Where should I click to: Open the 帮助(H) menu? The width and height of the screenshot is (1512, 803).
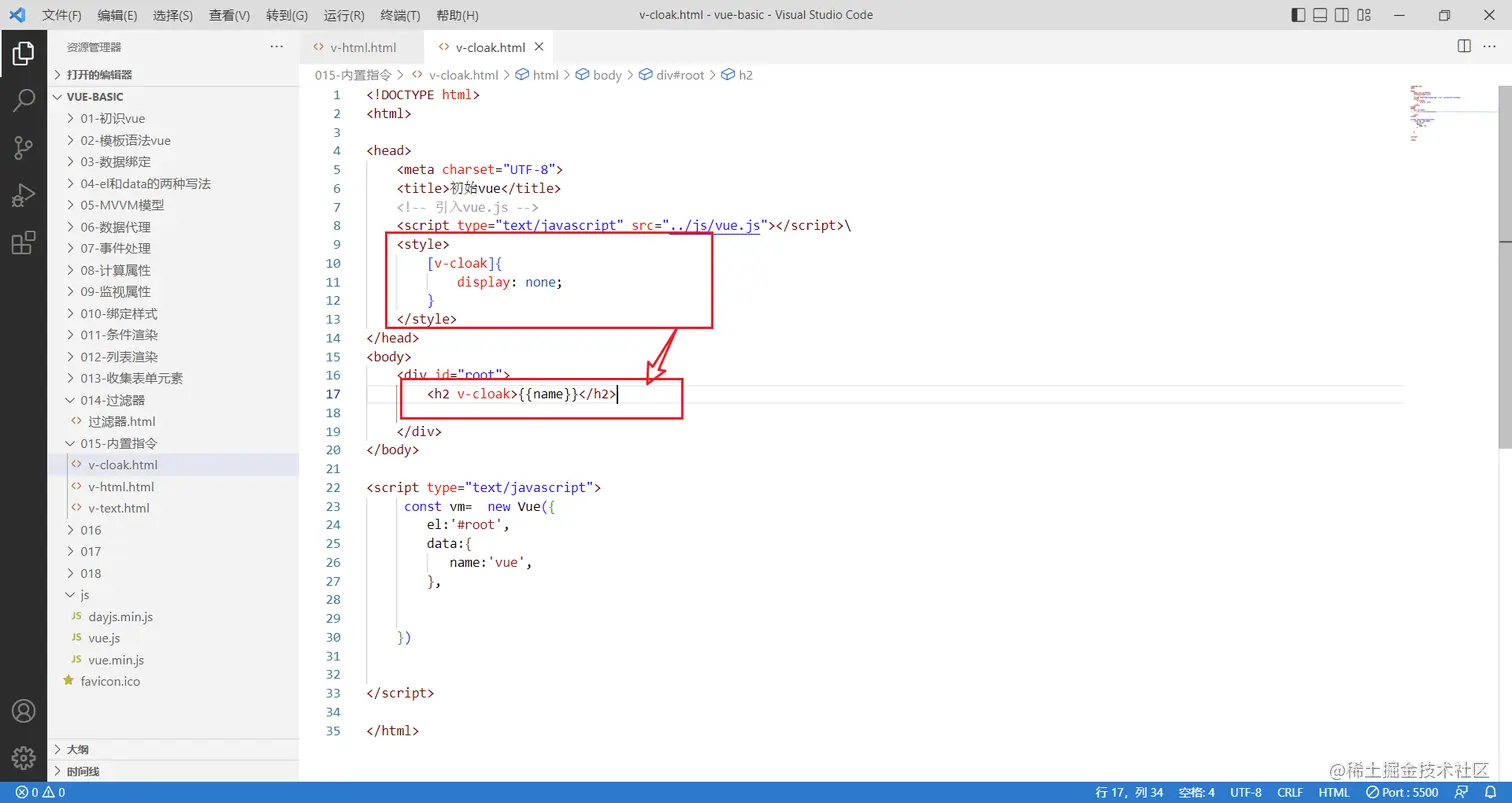[458, 15]
